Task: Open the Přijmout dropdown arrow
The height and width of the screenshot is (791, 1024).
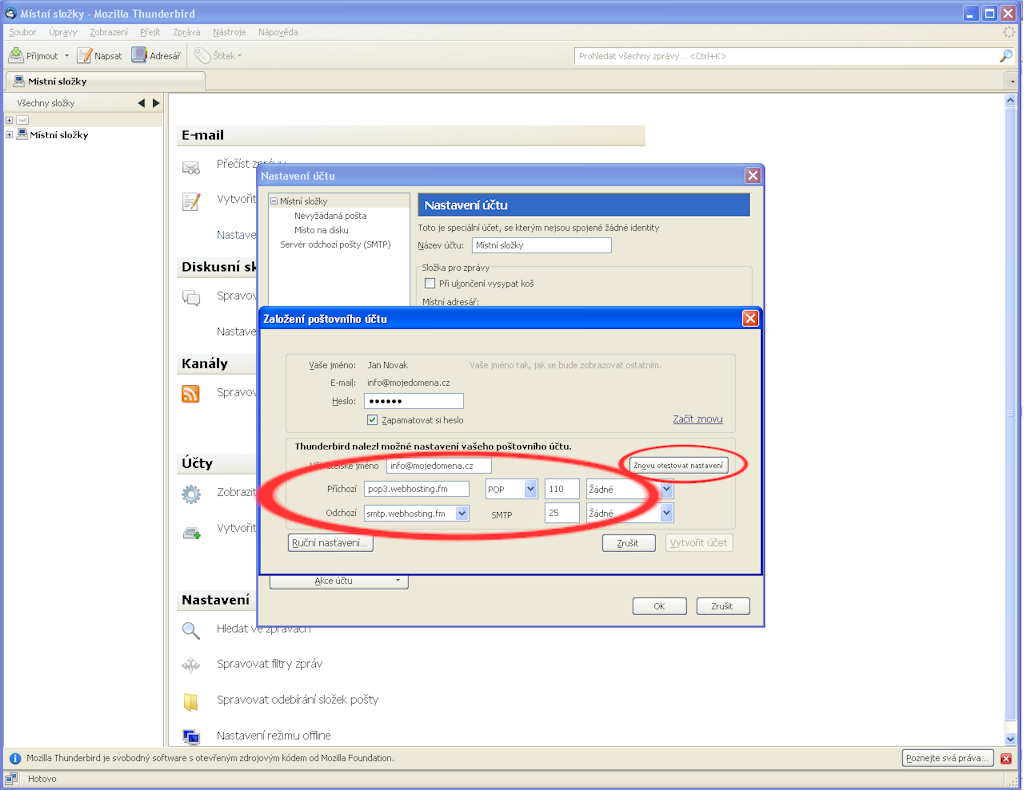Action: pos(67,56)
